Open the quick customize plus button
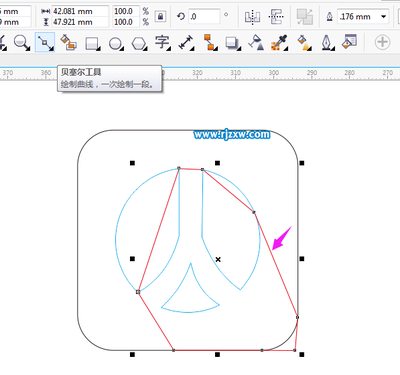 coord(382,42)
